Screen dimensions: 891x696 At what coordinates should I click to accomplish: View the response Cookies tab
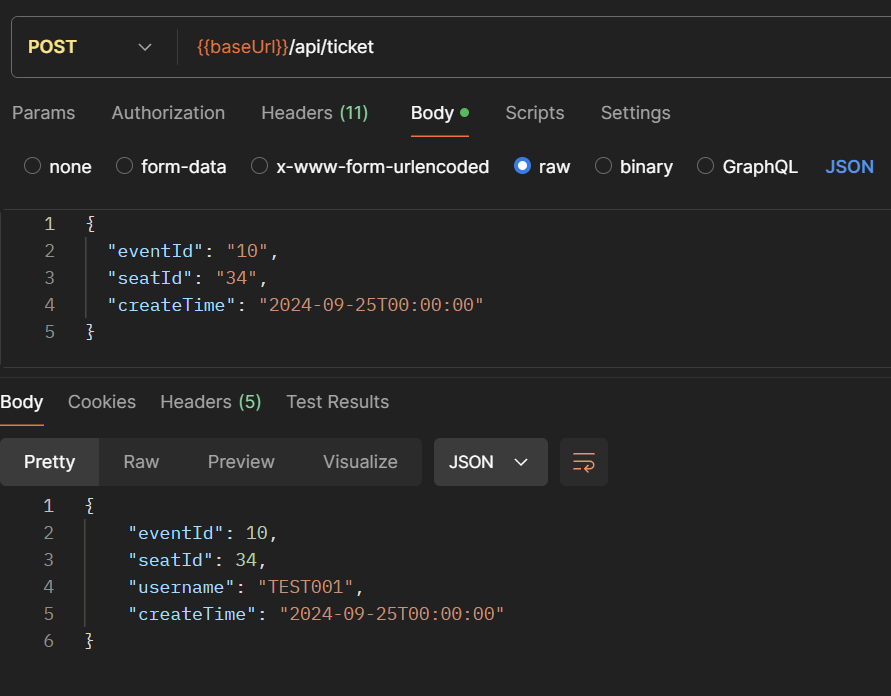[102, 402]
